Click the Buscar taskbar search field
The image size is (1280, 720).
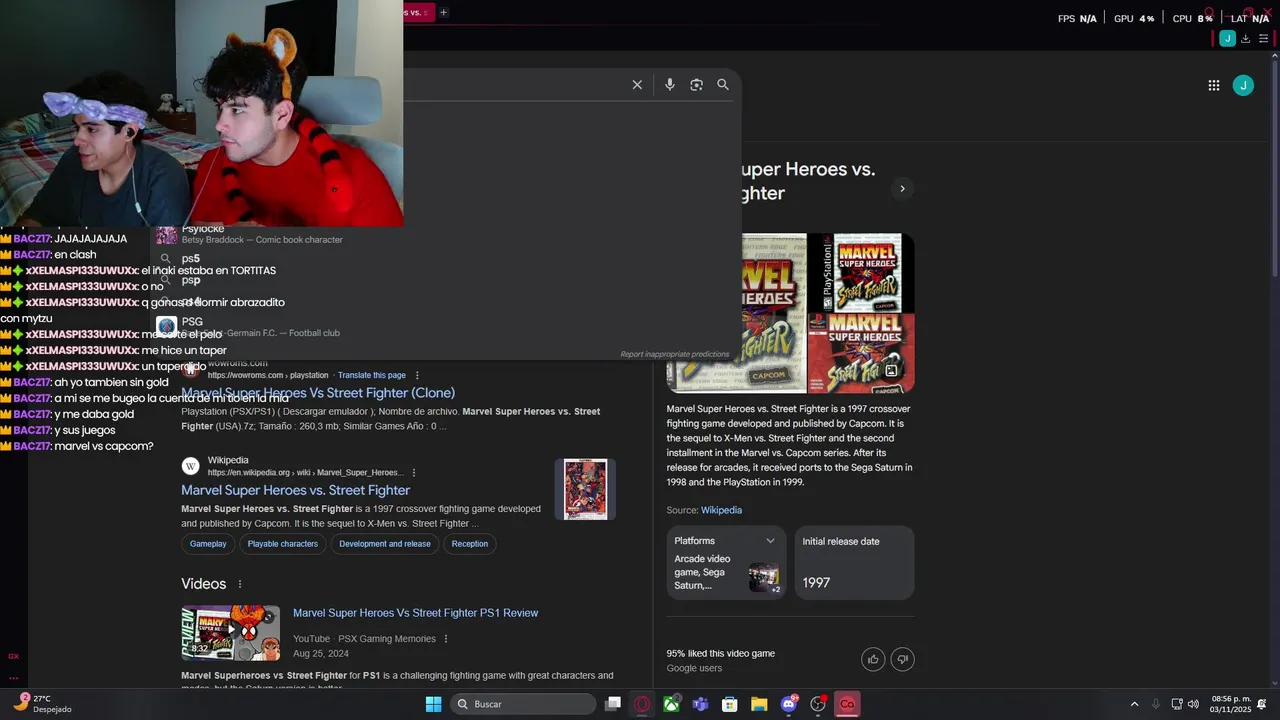click(x=523, y=704)
